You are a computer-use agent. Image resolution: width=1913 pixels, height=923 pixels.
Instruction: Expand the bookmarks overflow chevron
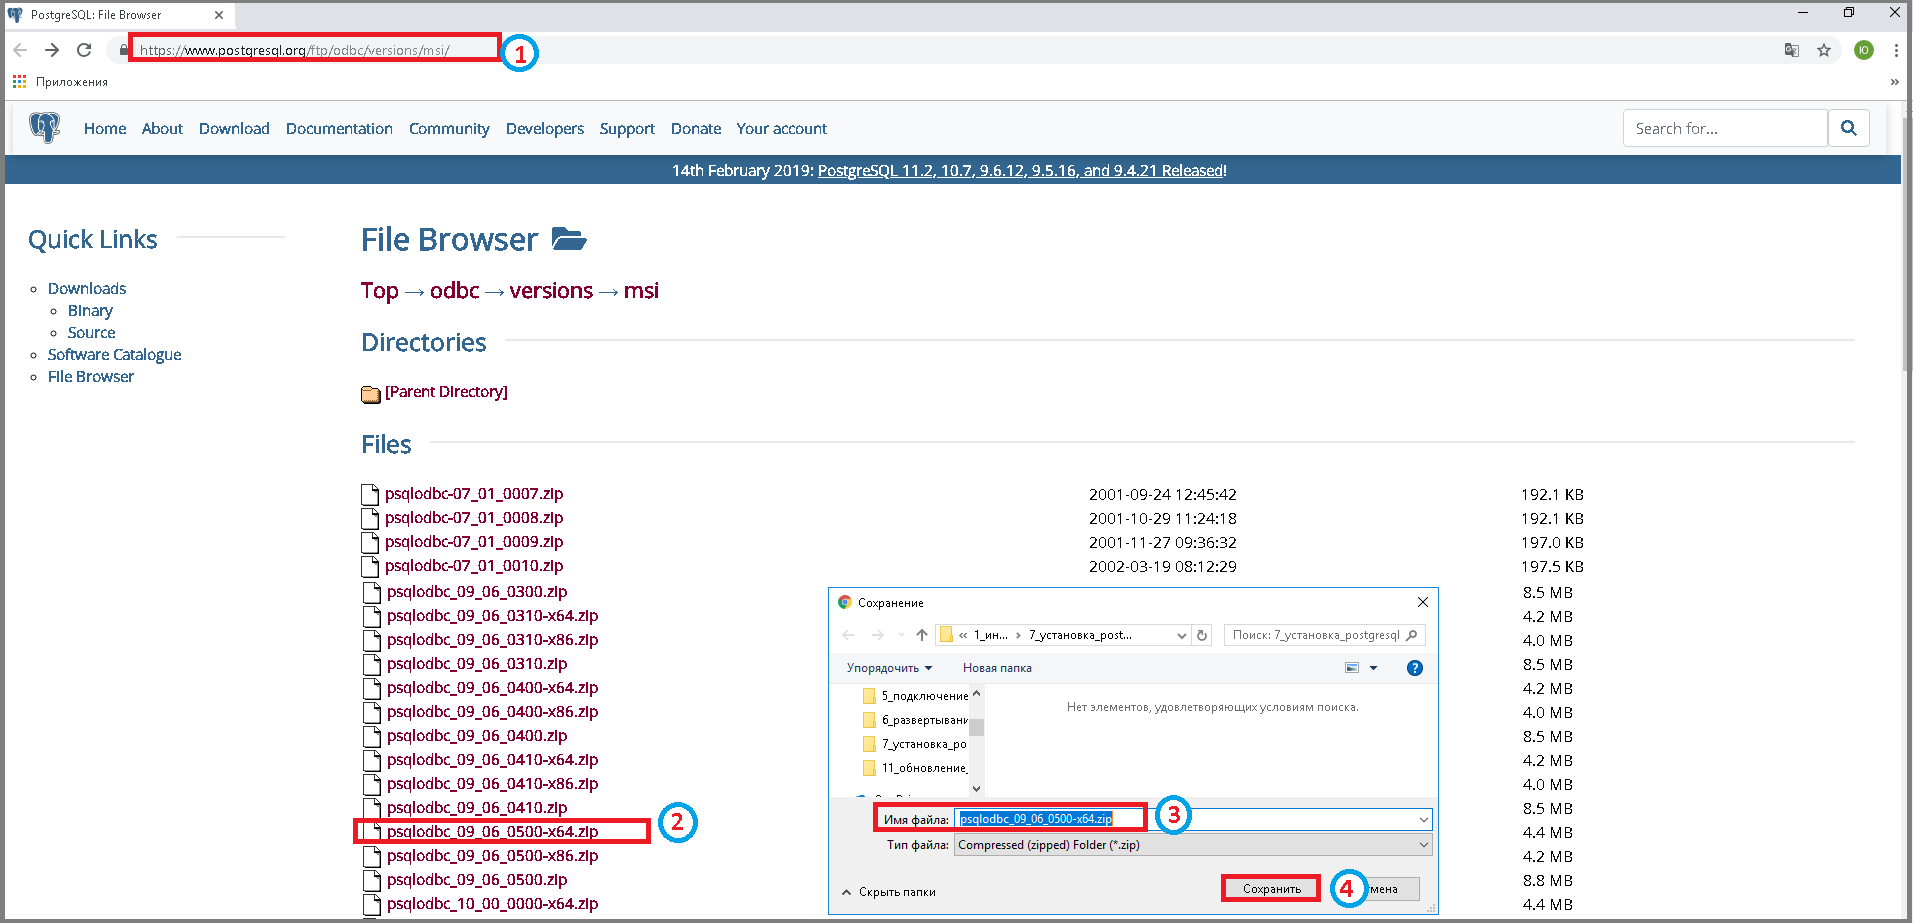[1894, 82]
